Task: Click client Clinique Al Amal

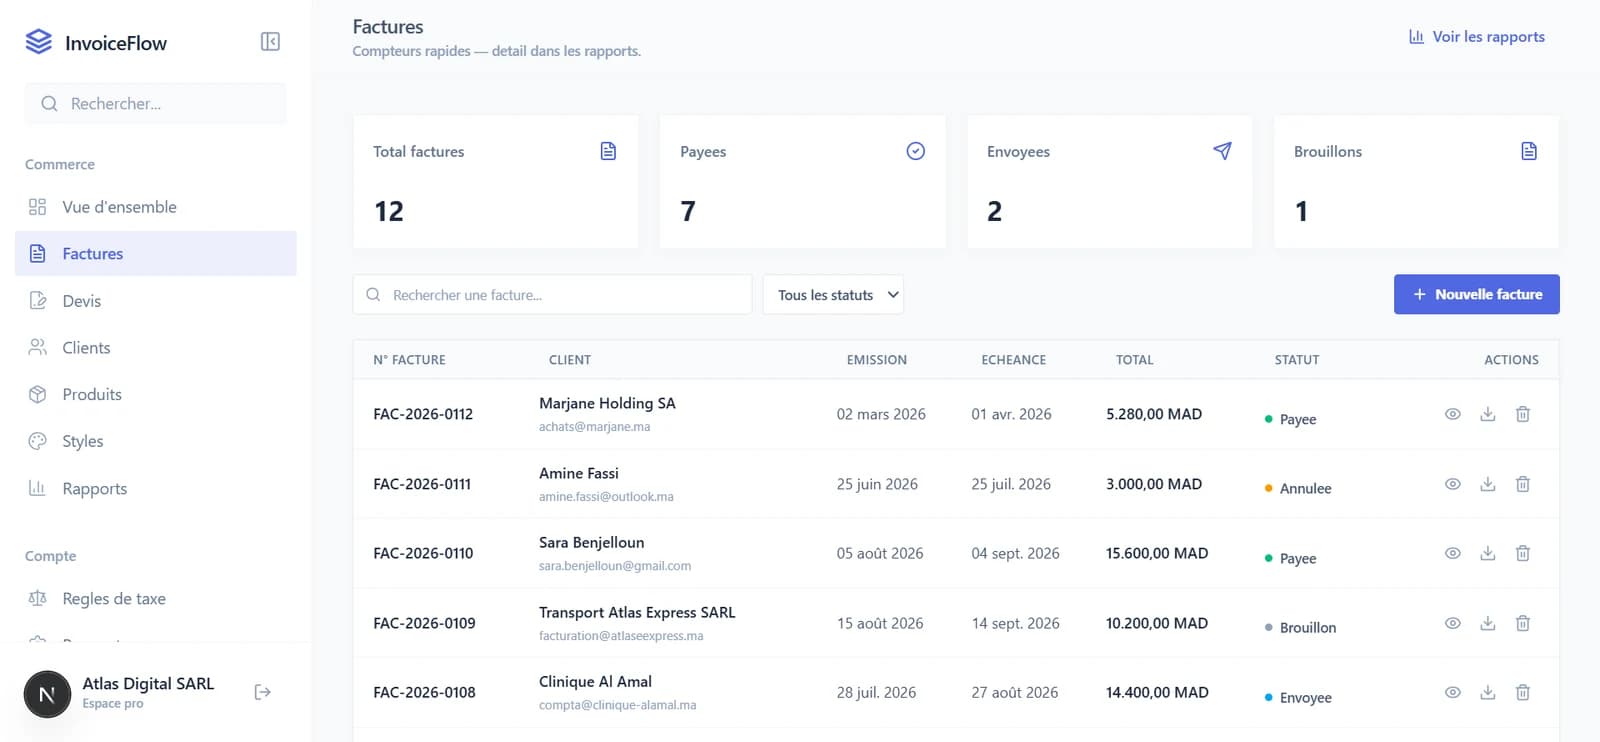Action: 595,682
